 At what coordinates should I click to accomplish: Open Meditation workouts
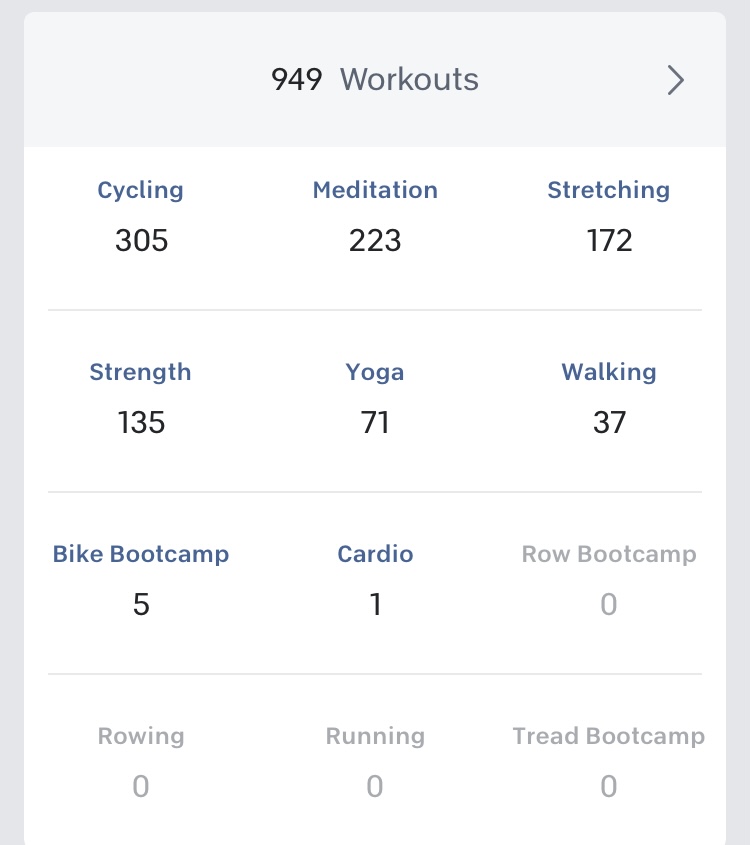375,190
